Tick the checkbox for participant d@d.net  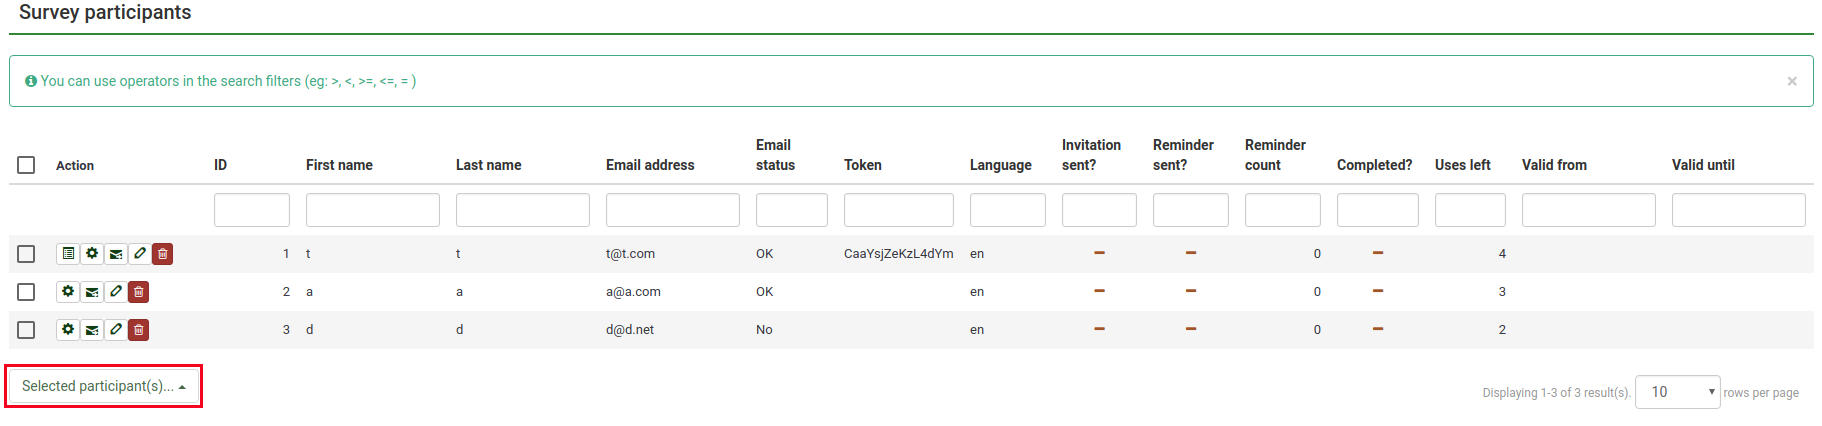pos(27,330)
